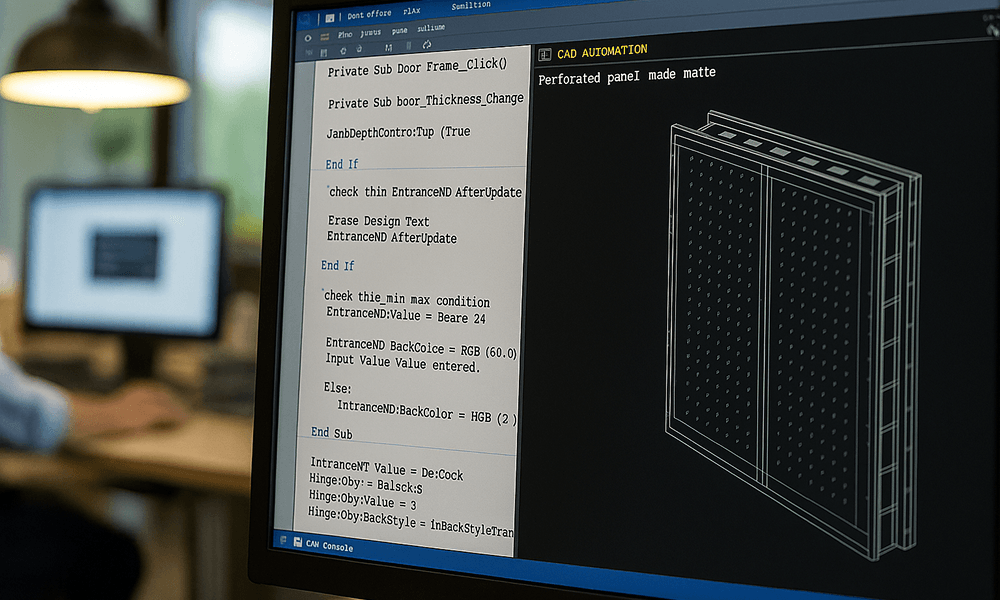Viewport: 1000px width, 600px height.
Task: Switch to the pune tab
Action: [400, 32]
